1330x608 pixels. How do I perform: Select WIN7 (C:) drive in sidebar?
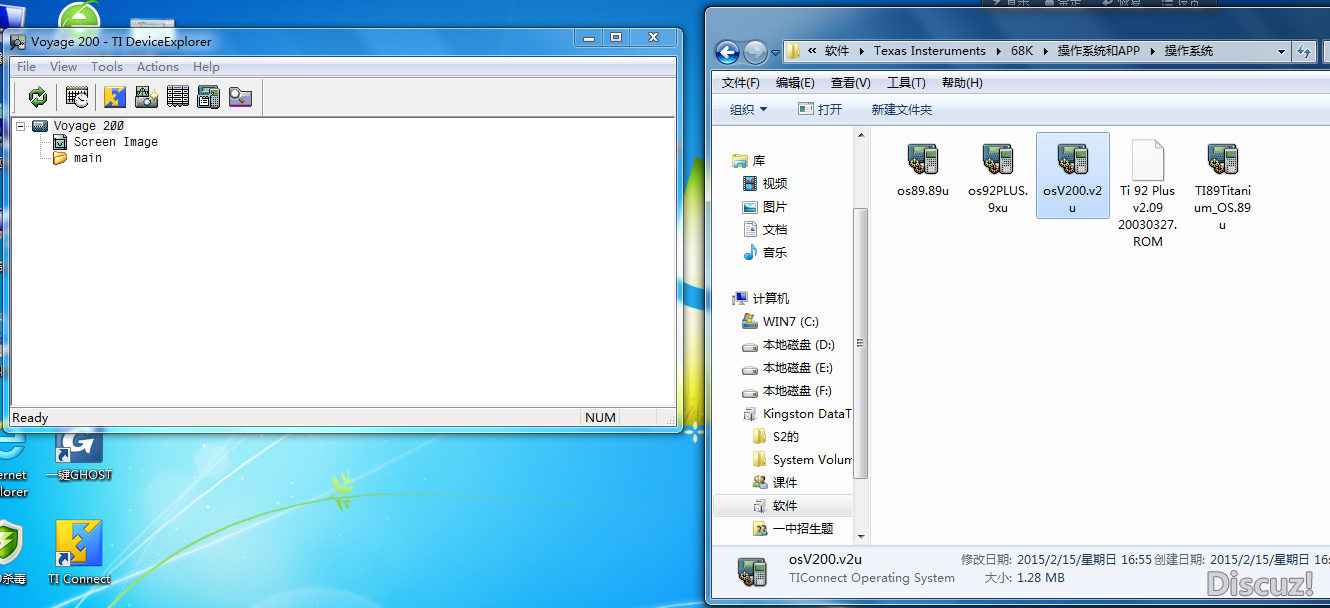[x=790, y=322]
